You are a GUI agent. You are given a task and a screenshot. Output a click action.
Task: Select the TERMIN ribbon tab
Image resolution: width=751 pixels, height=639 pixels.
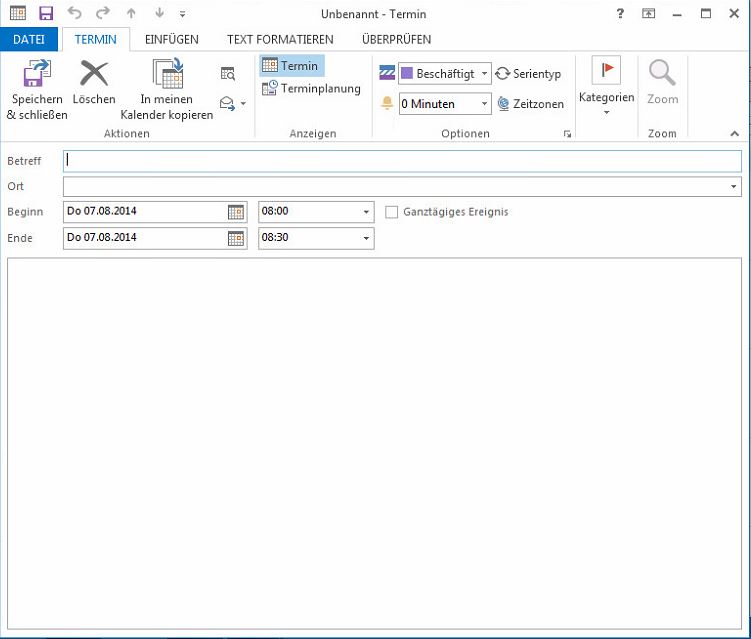tap(96, 39)
